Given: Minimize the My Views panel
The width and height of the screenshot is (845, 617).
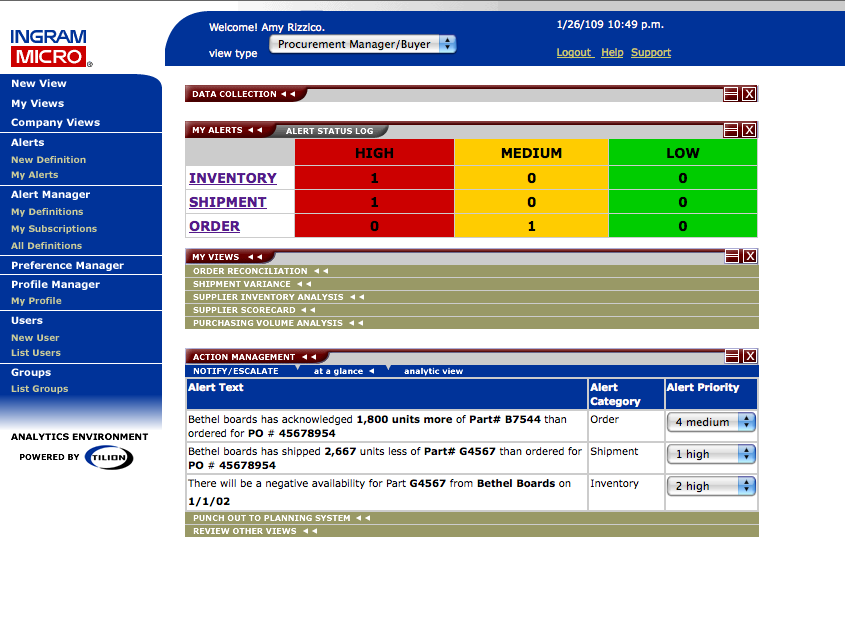Looking at the screenshot, I should tap(732, 256).
